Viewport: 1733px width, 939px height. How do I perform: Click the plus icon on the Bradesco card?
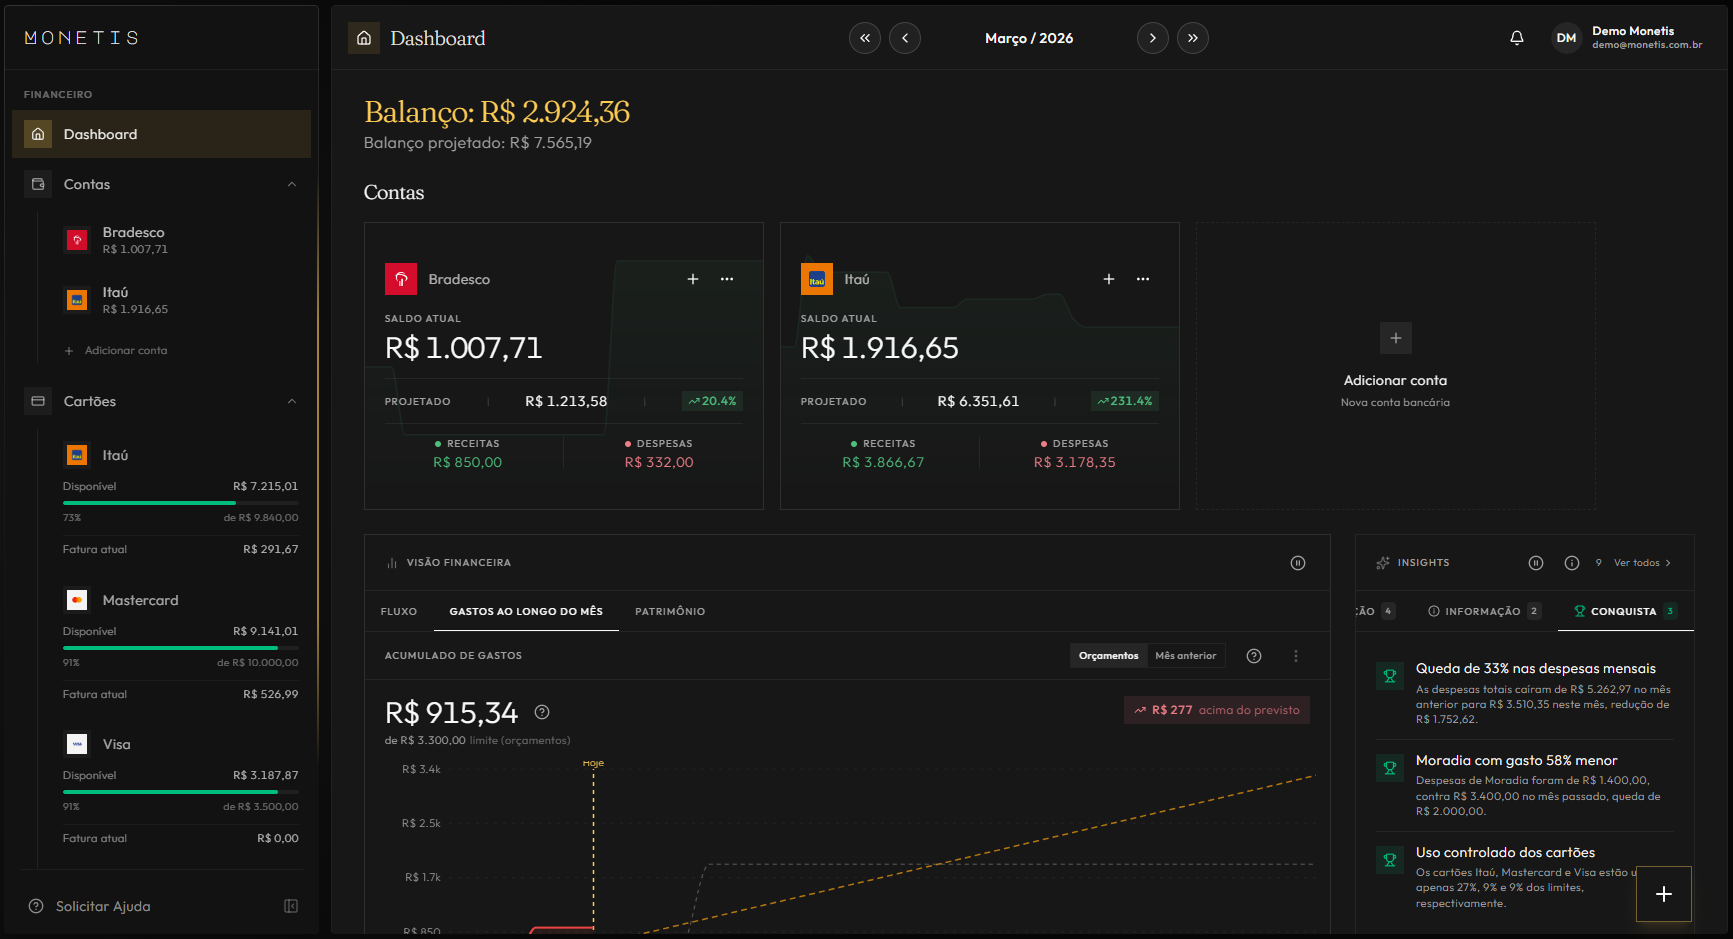point(692,279)
